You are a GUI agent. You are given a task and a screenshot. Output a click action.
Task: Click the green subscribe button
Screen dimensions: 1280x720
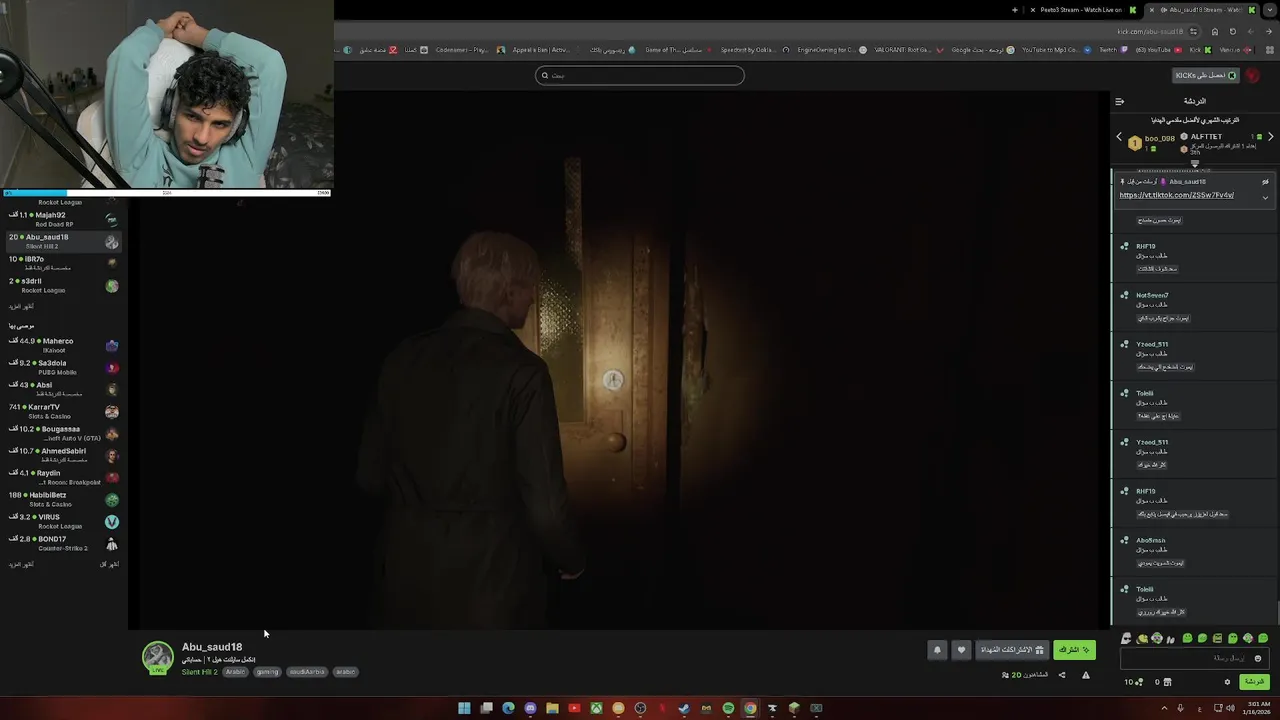(x=1074, y=650)
